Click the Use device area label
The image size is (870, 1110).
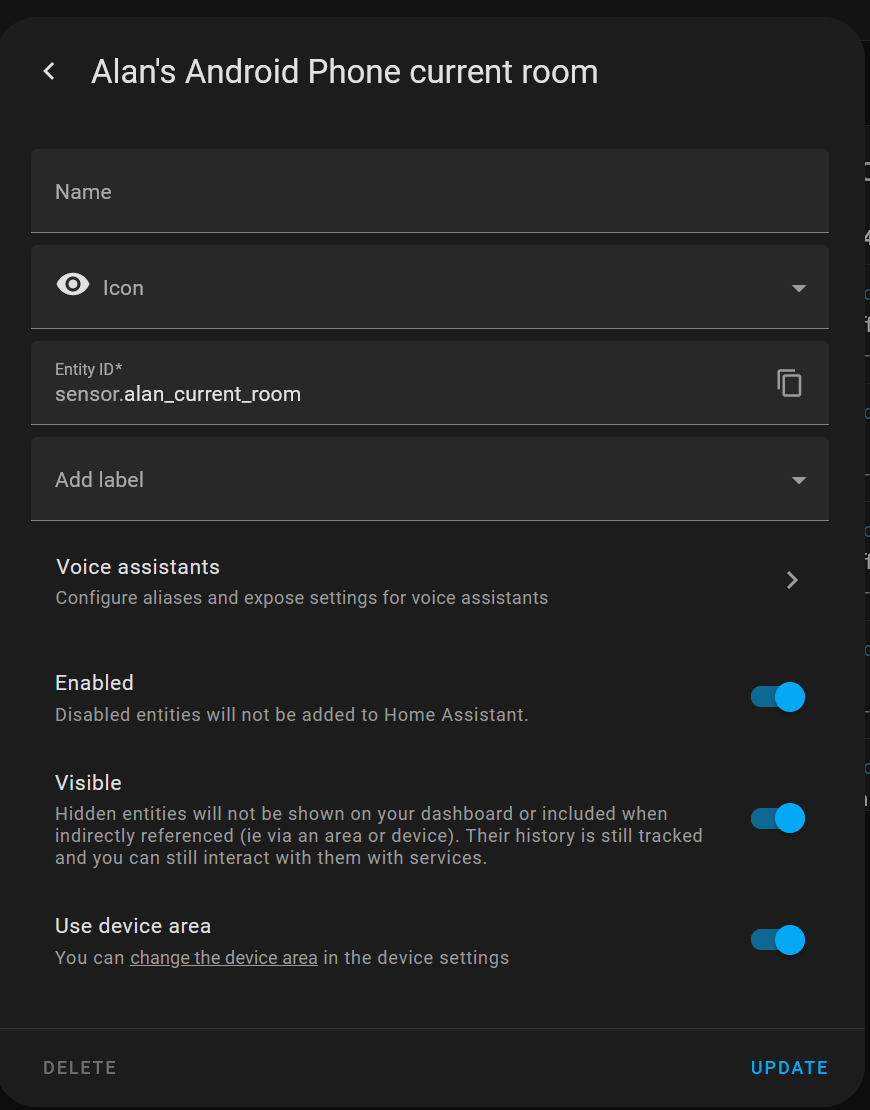(133, 926)
